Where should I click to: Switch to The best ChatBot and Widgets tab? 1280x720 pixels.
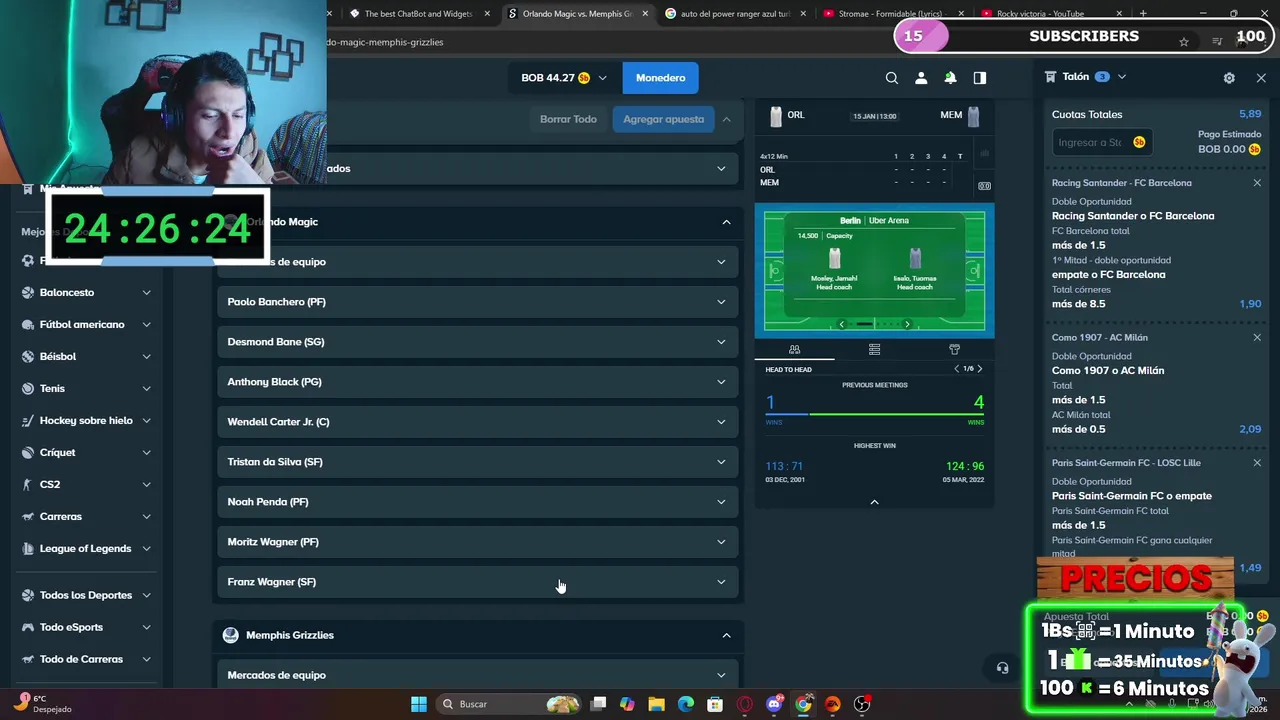click(418, 14)
